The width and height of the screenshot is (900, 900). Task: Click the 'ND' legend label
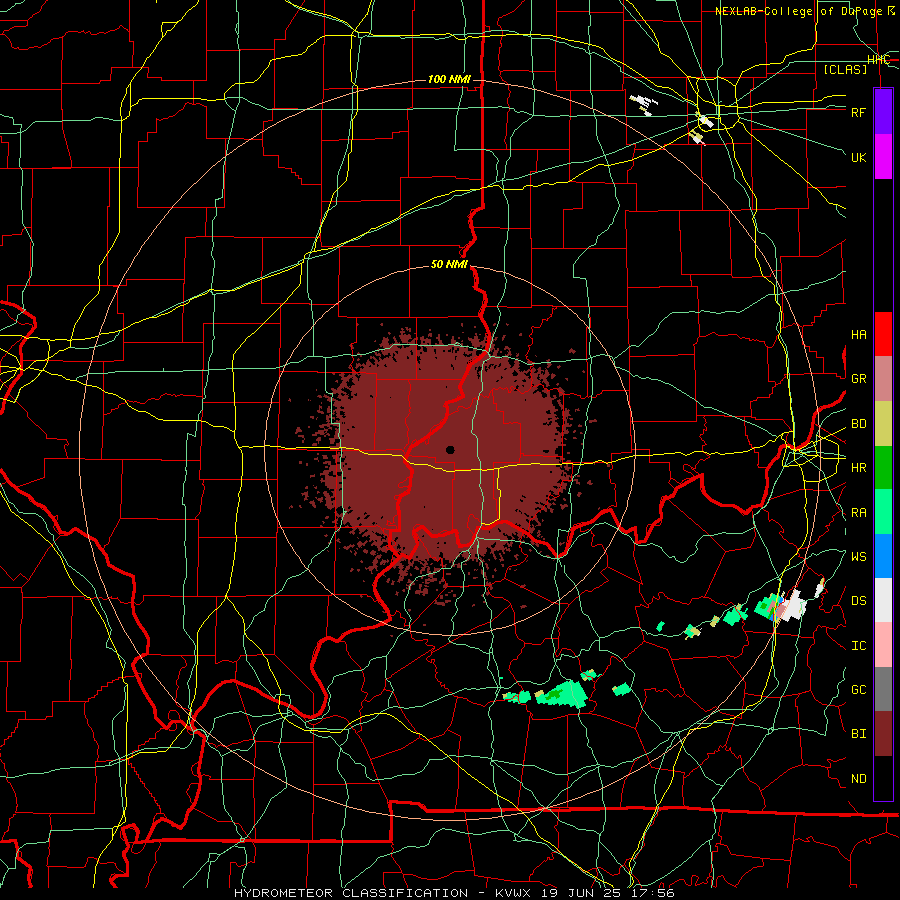[858, 779]
